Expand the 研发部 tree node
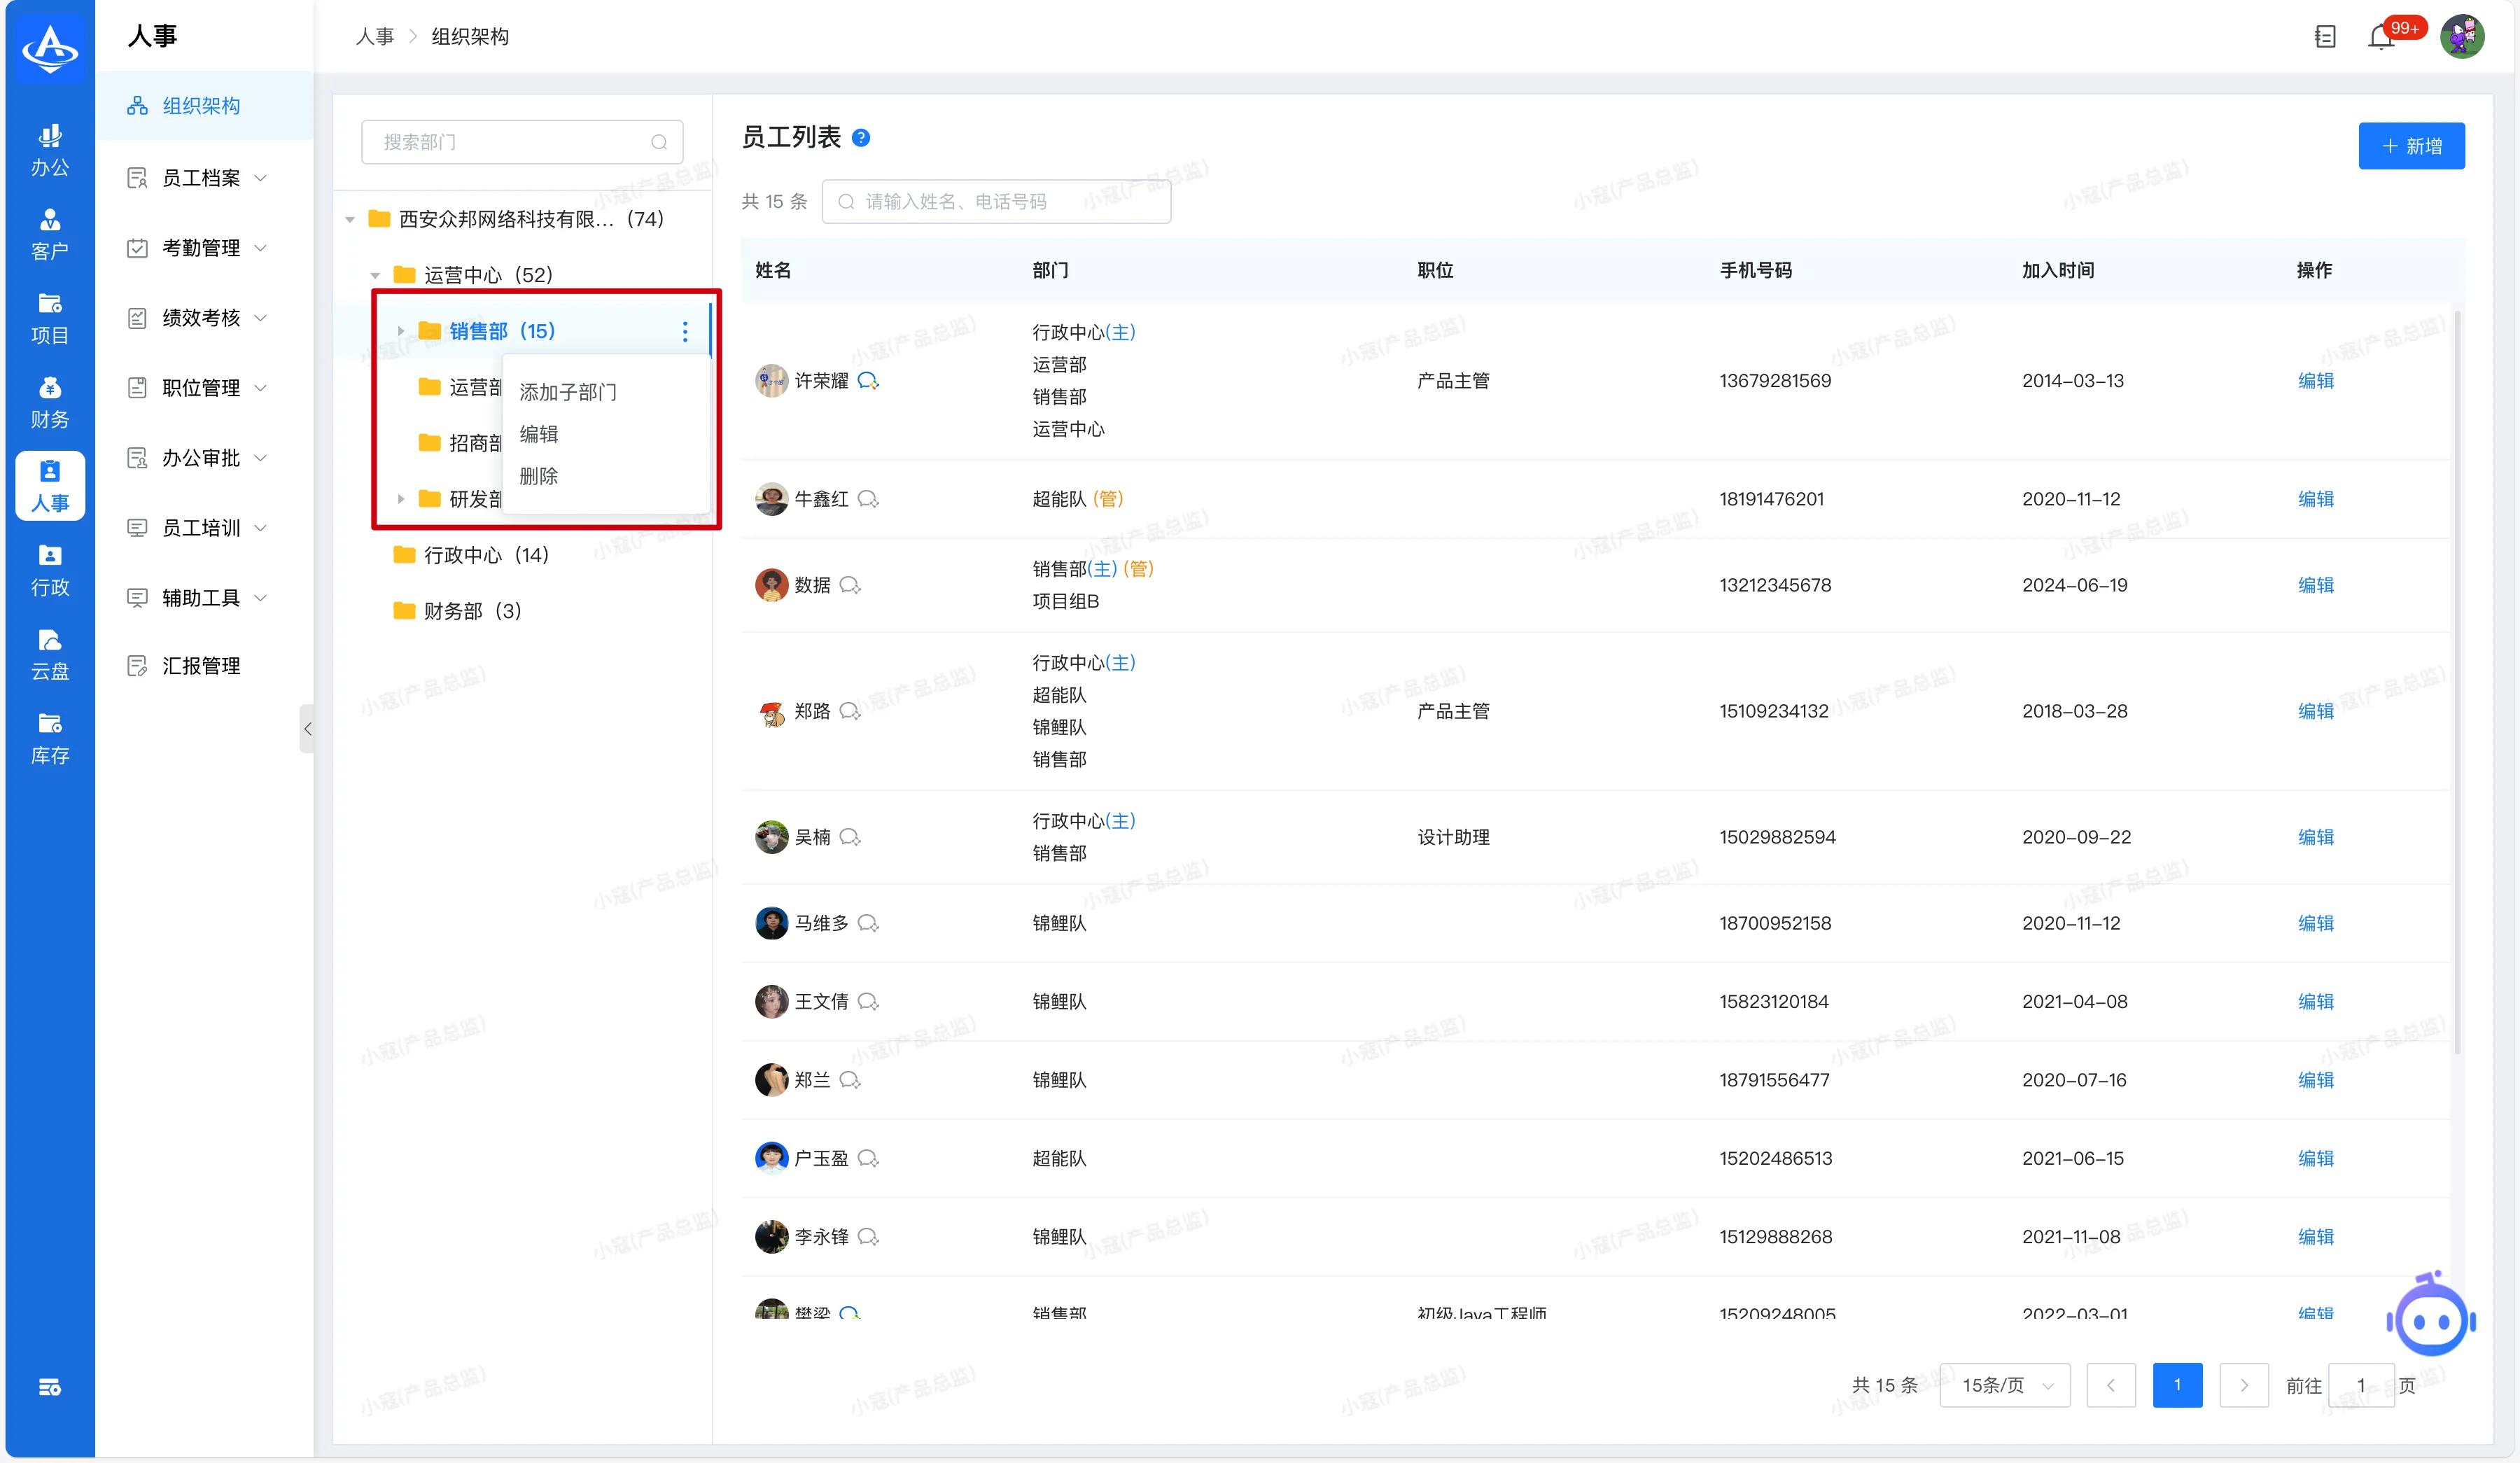Viewport: 2520px width, 1463px height. point(401,499)
